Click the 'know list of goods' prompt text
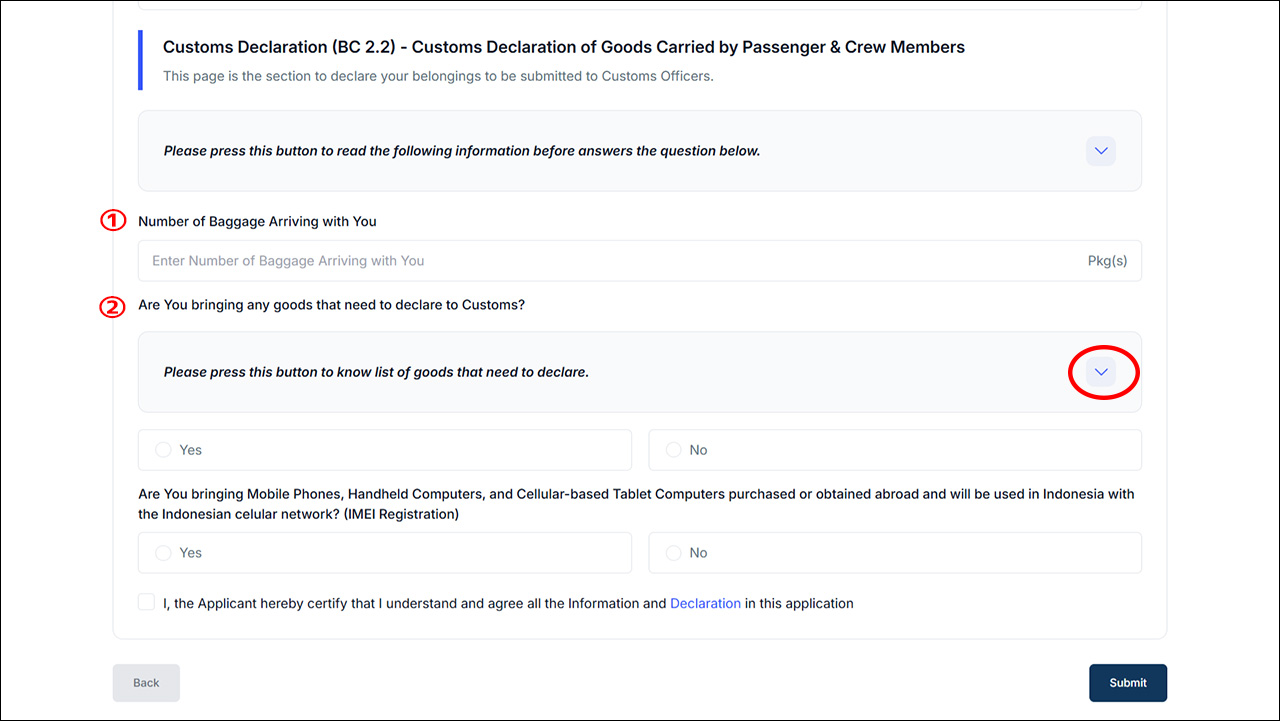This screenshot has height=721, width=1280. coord(376,372)
